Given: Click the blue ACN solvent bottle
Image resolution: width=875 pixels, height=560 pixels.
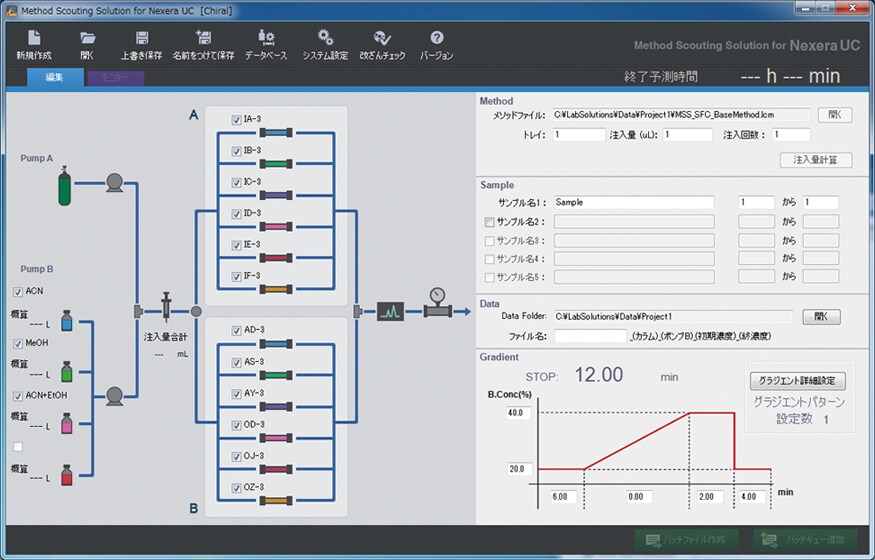Looking at the screenshot, I should pos(66,321).
